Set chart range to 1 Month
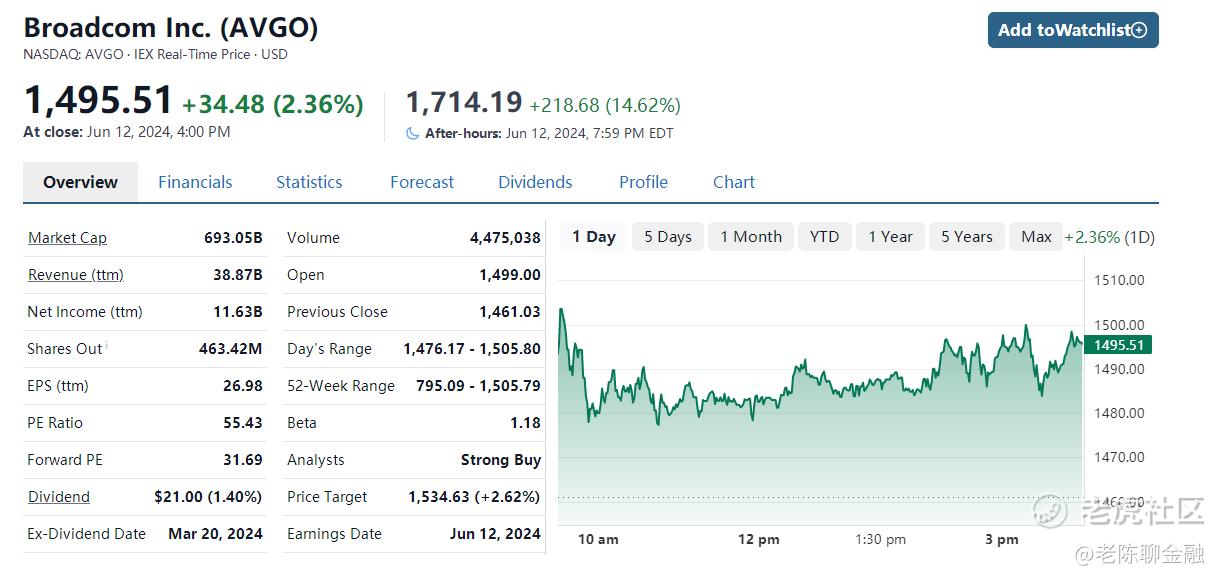The width and height of the screenshot is (1228, 582). coord(751,237)
